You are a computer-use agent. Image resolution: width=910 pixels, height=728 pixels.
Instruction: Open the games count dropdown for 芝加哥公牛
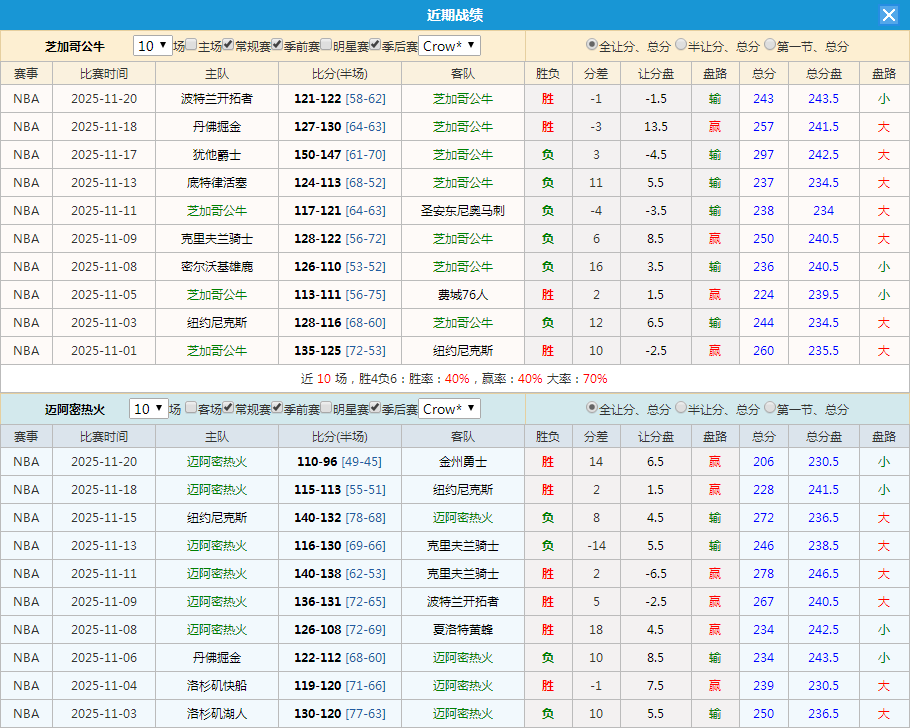click(x=153, y=44)
